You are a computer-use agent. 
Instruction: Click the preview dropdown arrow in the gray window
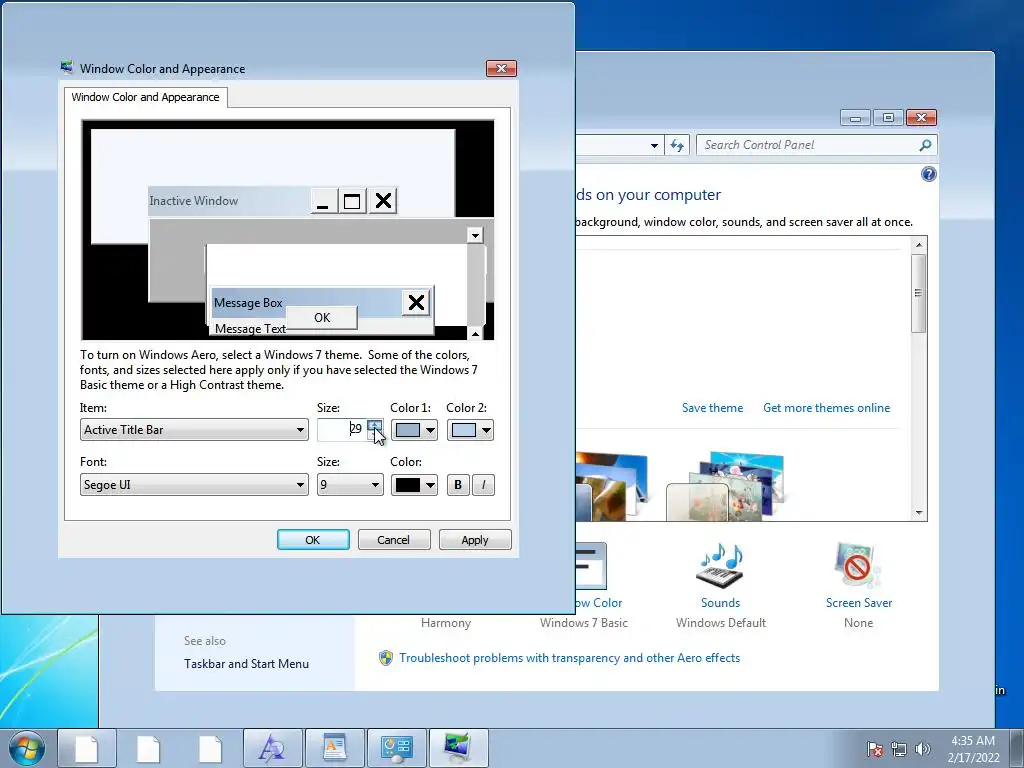click(475, 235)
